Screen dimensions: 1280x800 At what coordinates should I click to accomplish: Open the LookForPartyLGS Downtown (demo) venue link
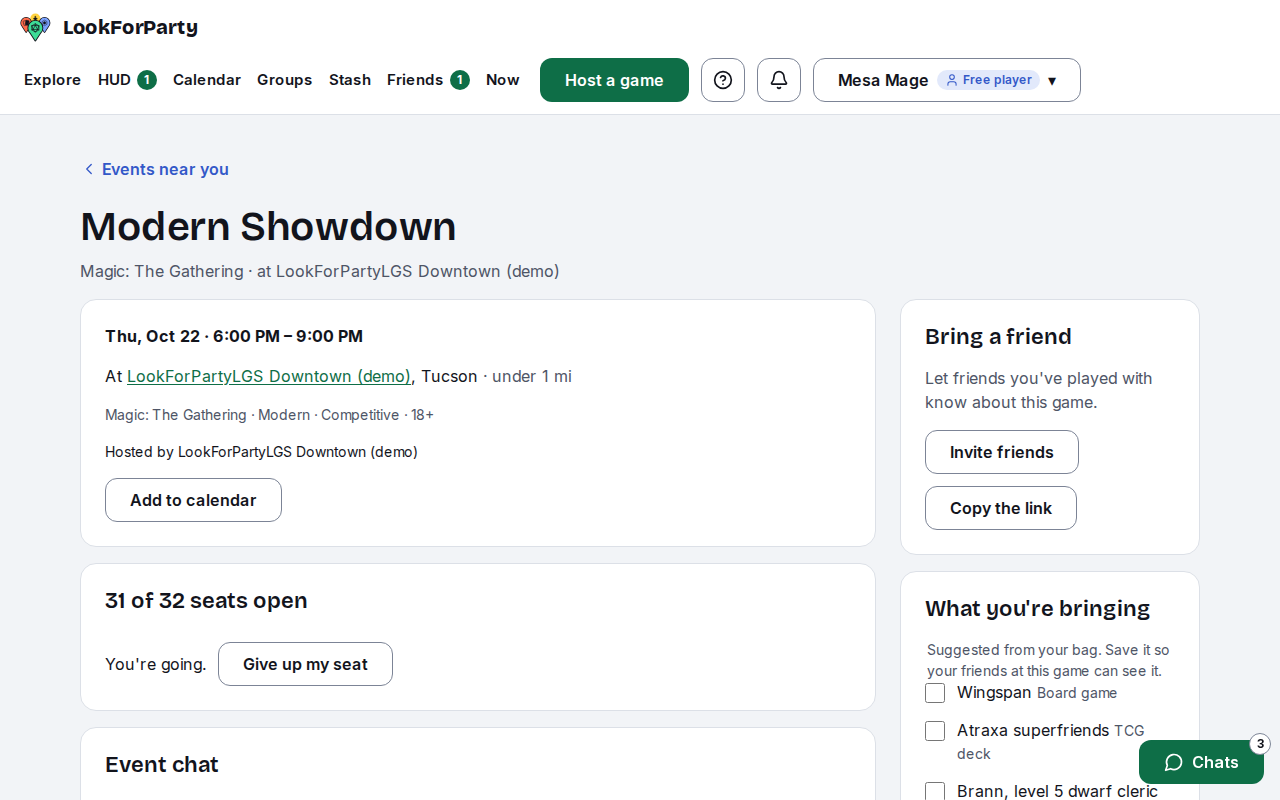269,376
